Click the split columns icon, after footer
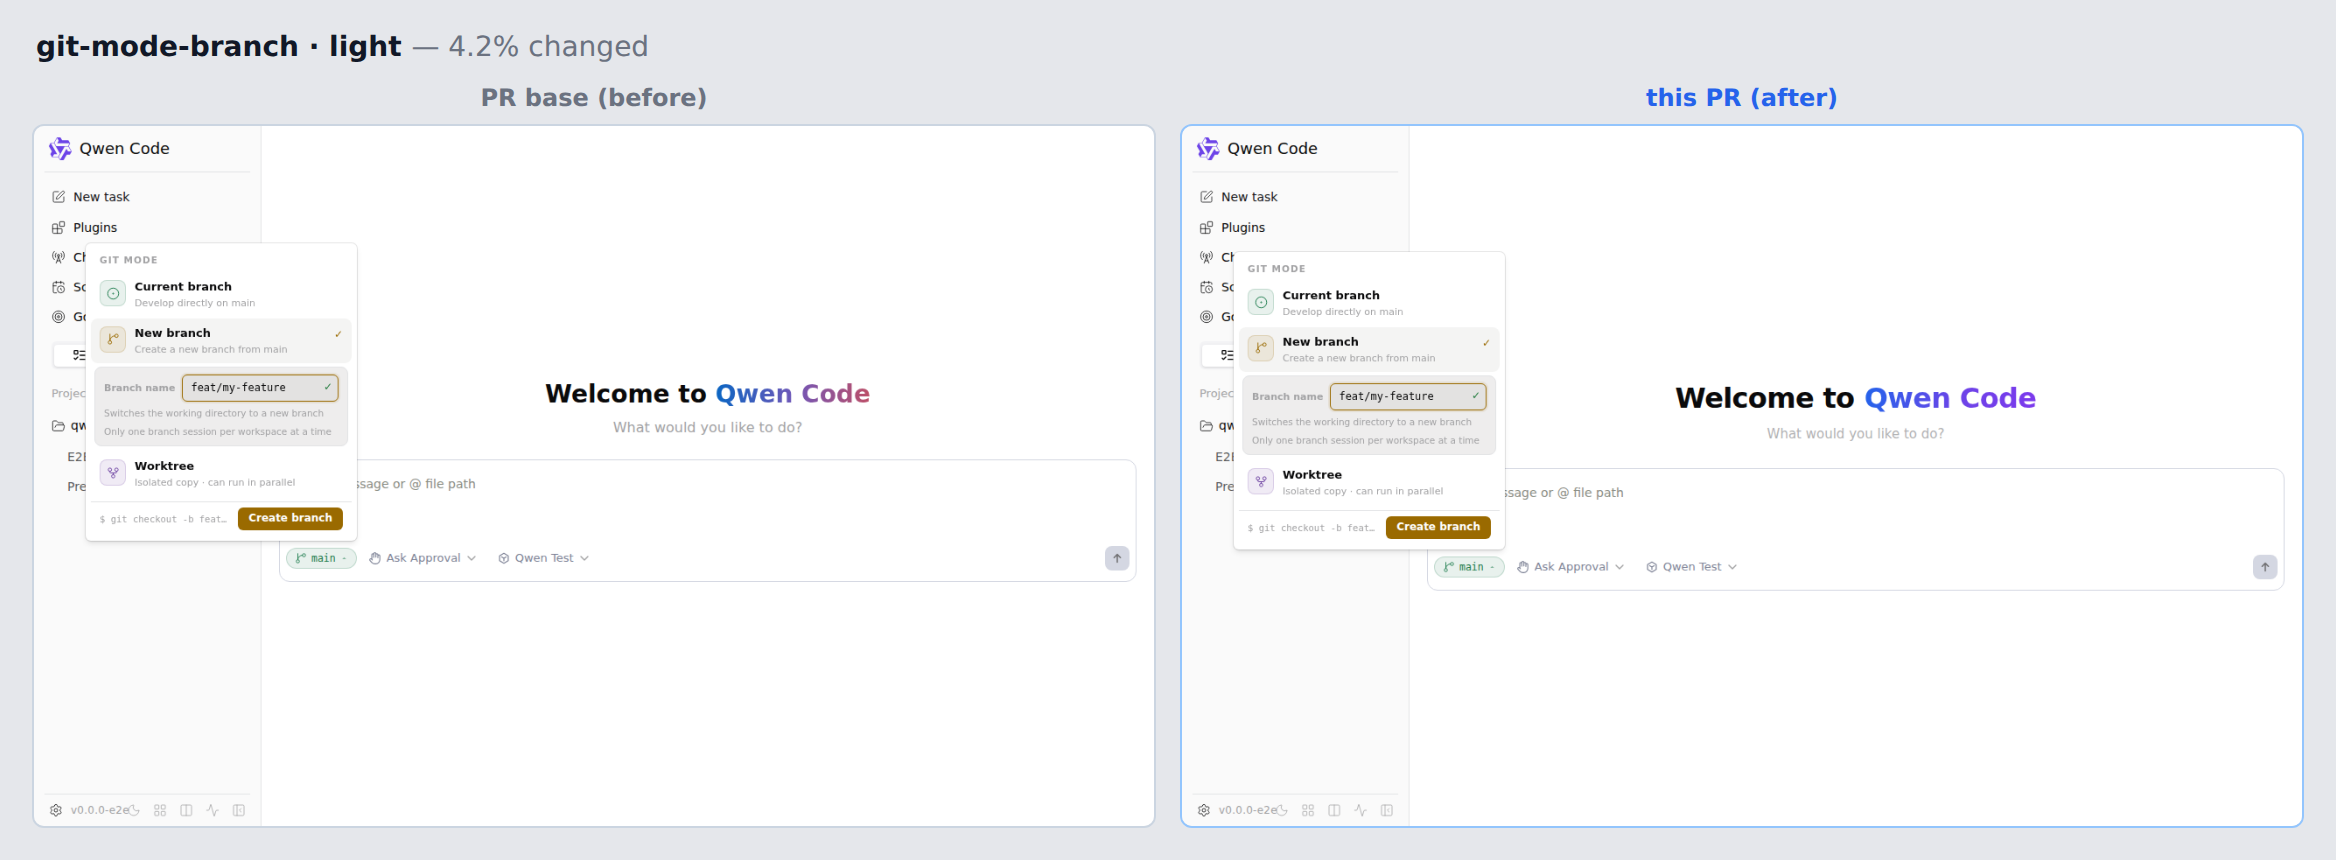This screenshot has width=2336, height=860. click(x=1334, y=810)
